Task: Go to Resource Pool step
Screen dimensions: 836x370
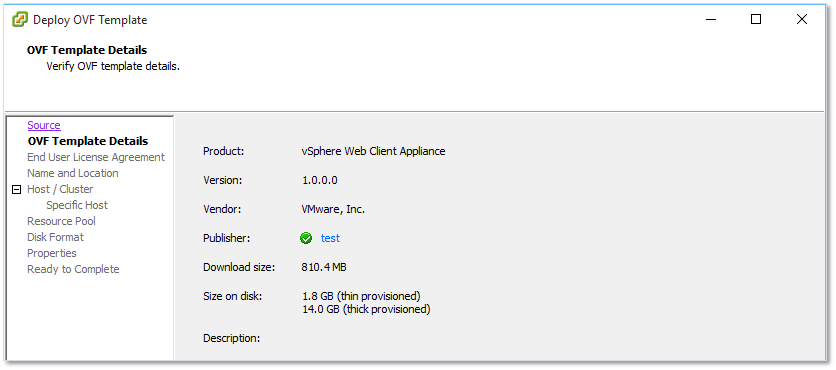Action: pos(61,221)
